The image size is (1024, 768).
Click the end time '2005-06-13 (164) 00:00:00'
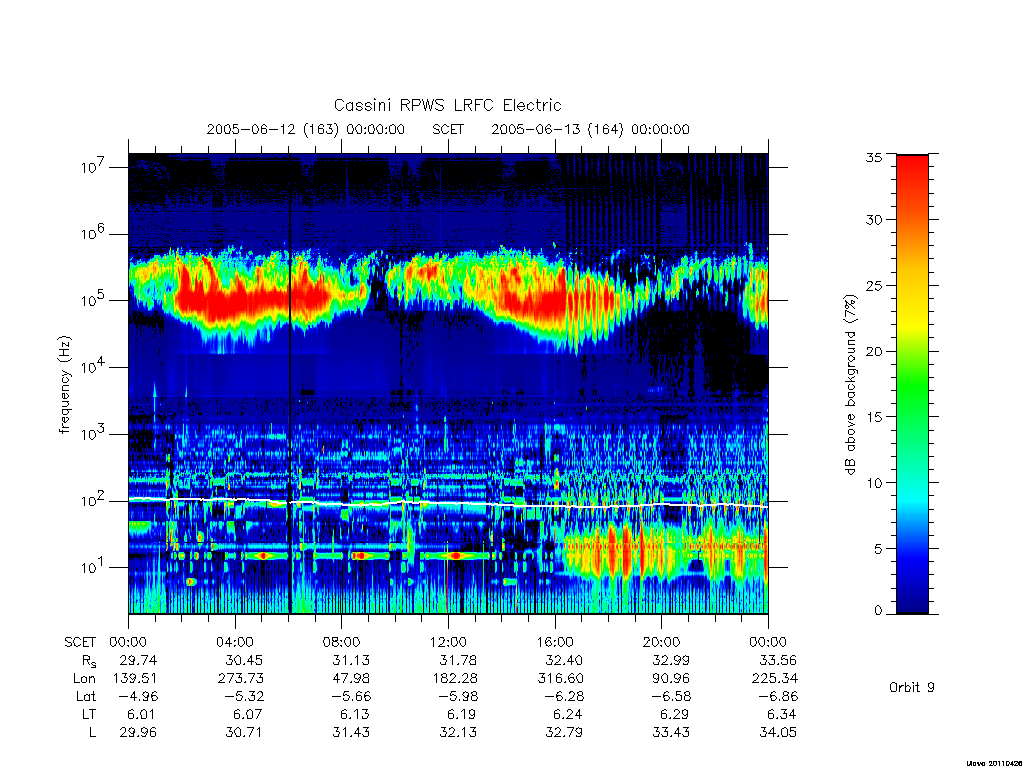(590, 129)
